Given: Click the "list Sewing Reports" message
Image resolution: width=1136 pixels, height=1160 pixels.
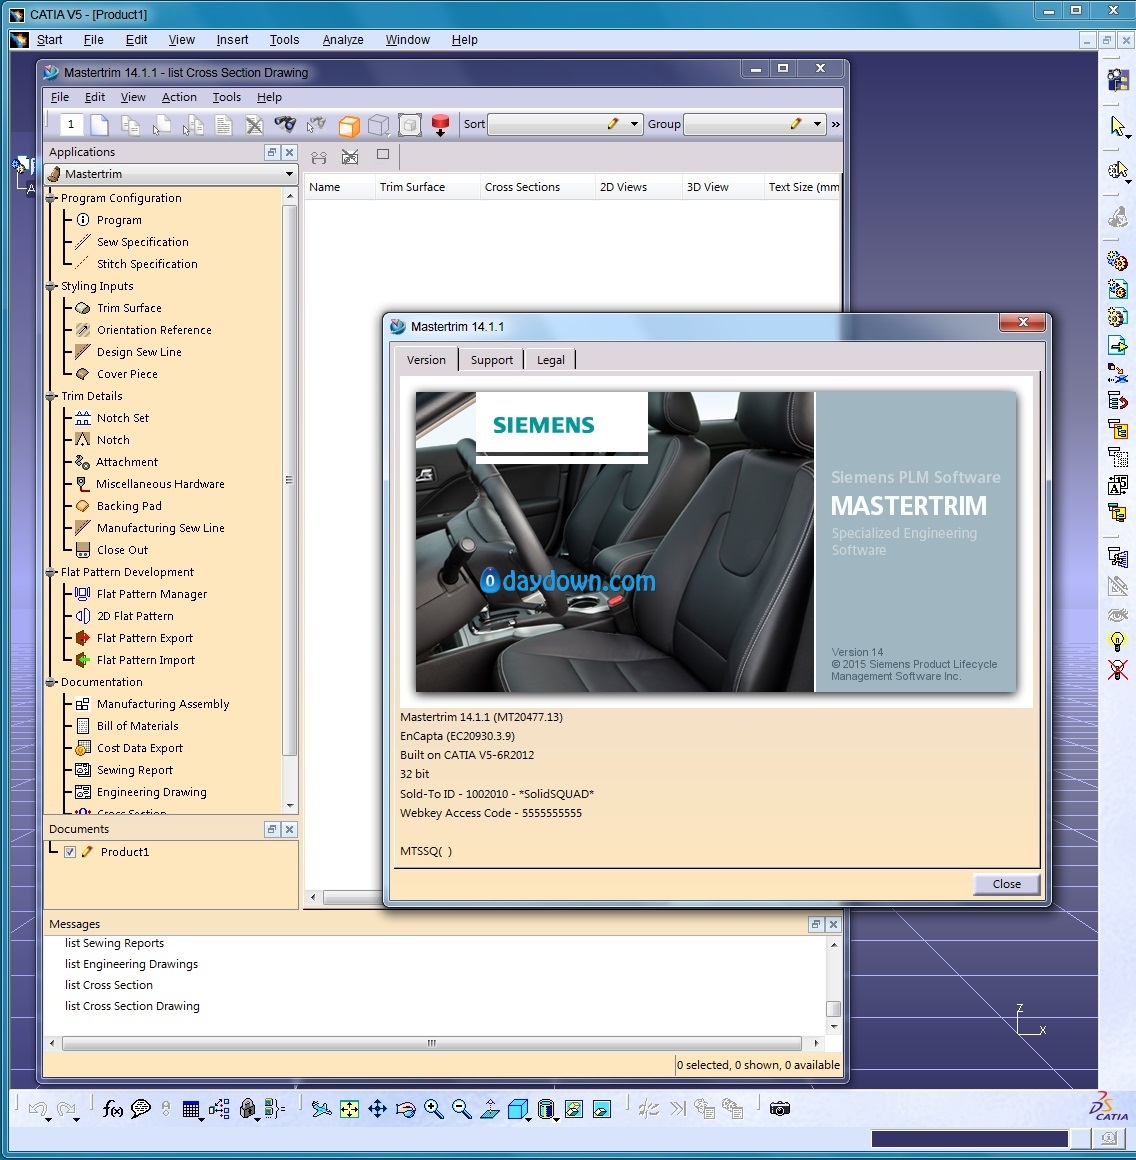Looking at the screenshot, I should coord(115,943).
